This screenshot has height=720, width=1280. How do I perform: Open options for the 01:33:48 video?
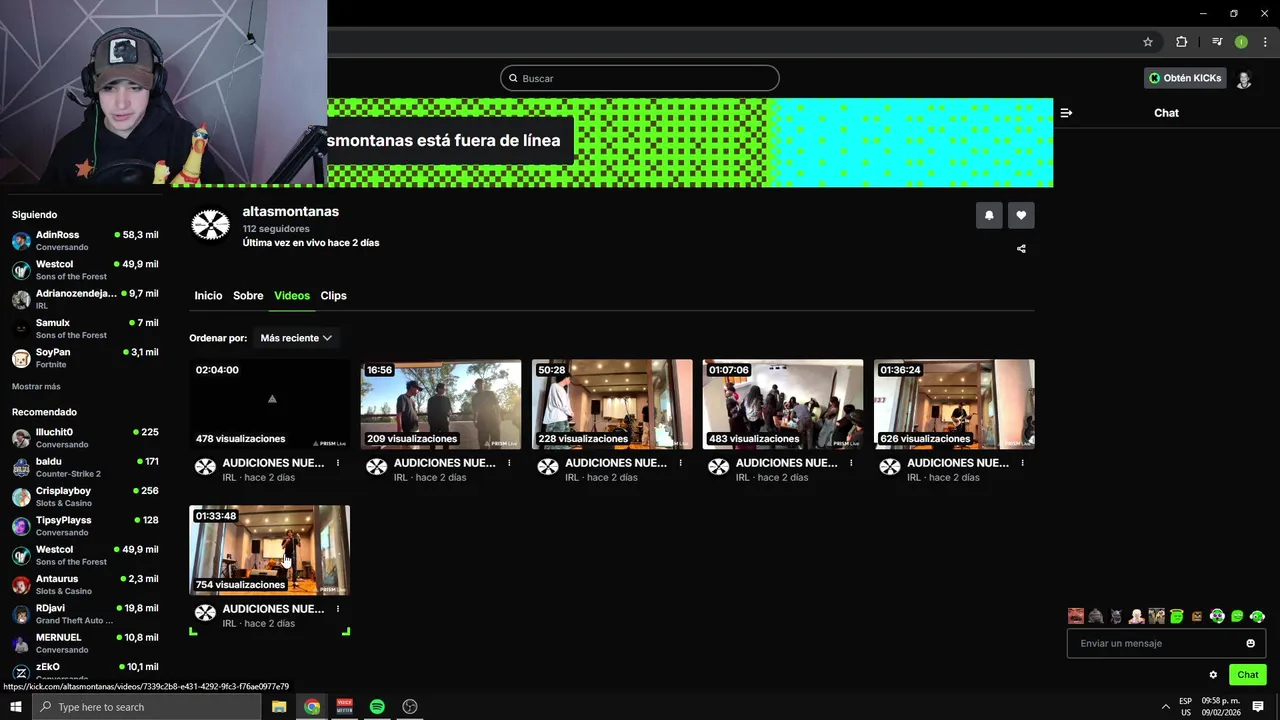[x=338, y=609]
